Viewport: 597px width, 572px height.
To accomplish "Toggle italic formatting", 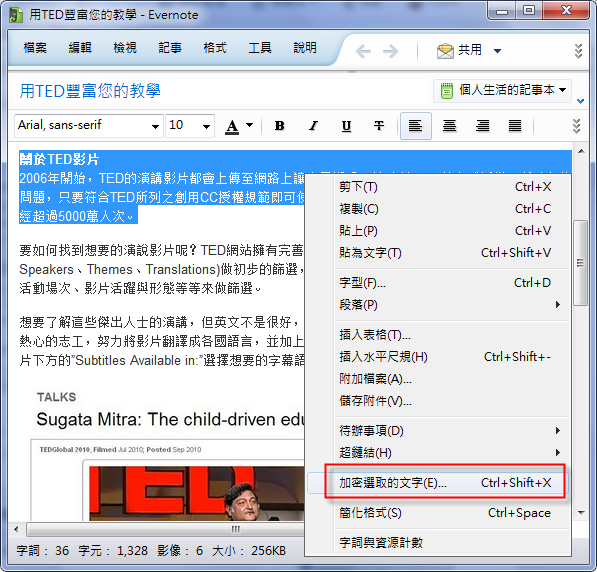I will 313,126.
